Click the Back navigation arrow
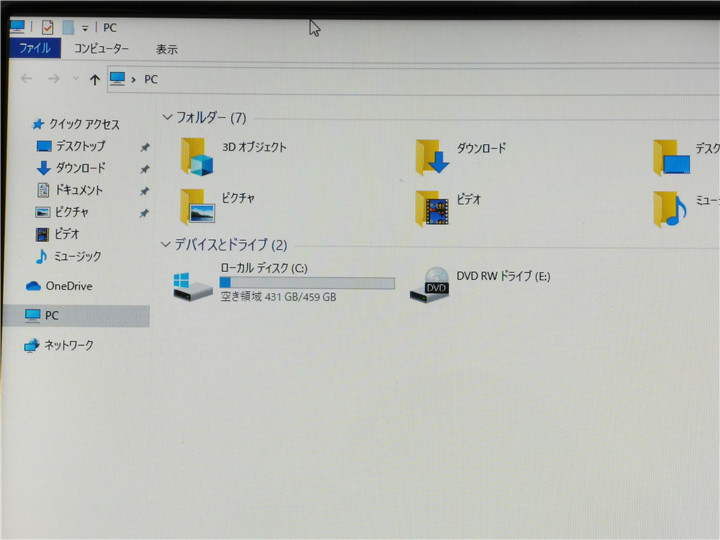 26,79
